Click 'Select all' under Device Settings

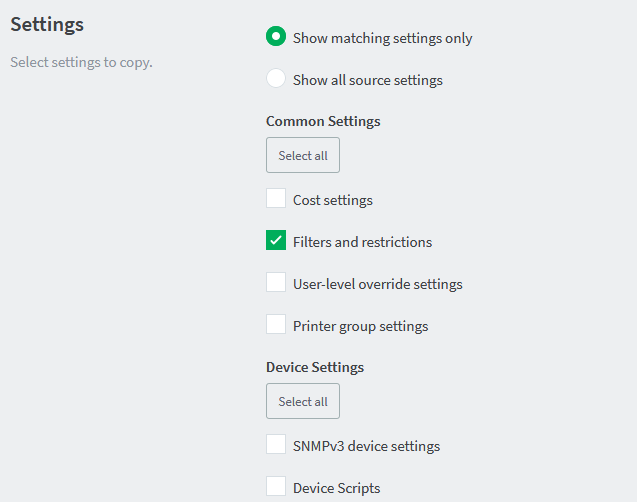(x=303, y=401)
